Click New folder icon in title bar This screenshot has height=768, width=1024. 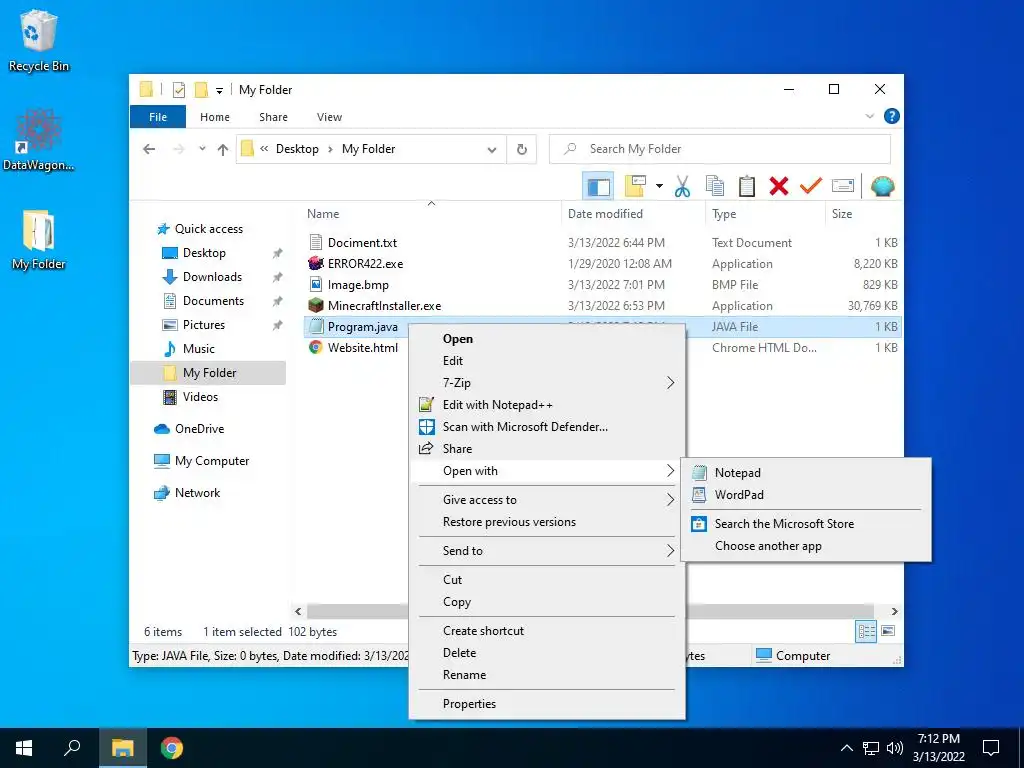point(201,89)
